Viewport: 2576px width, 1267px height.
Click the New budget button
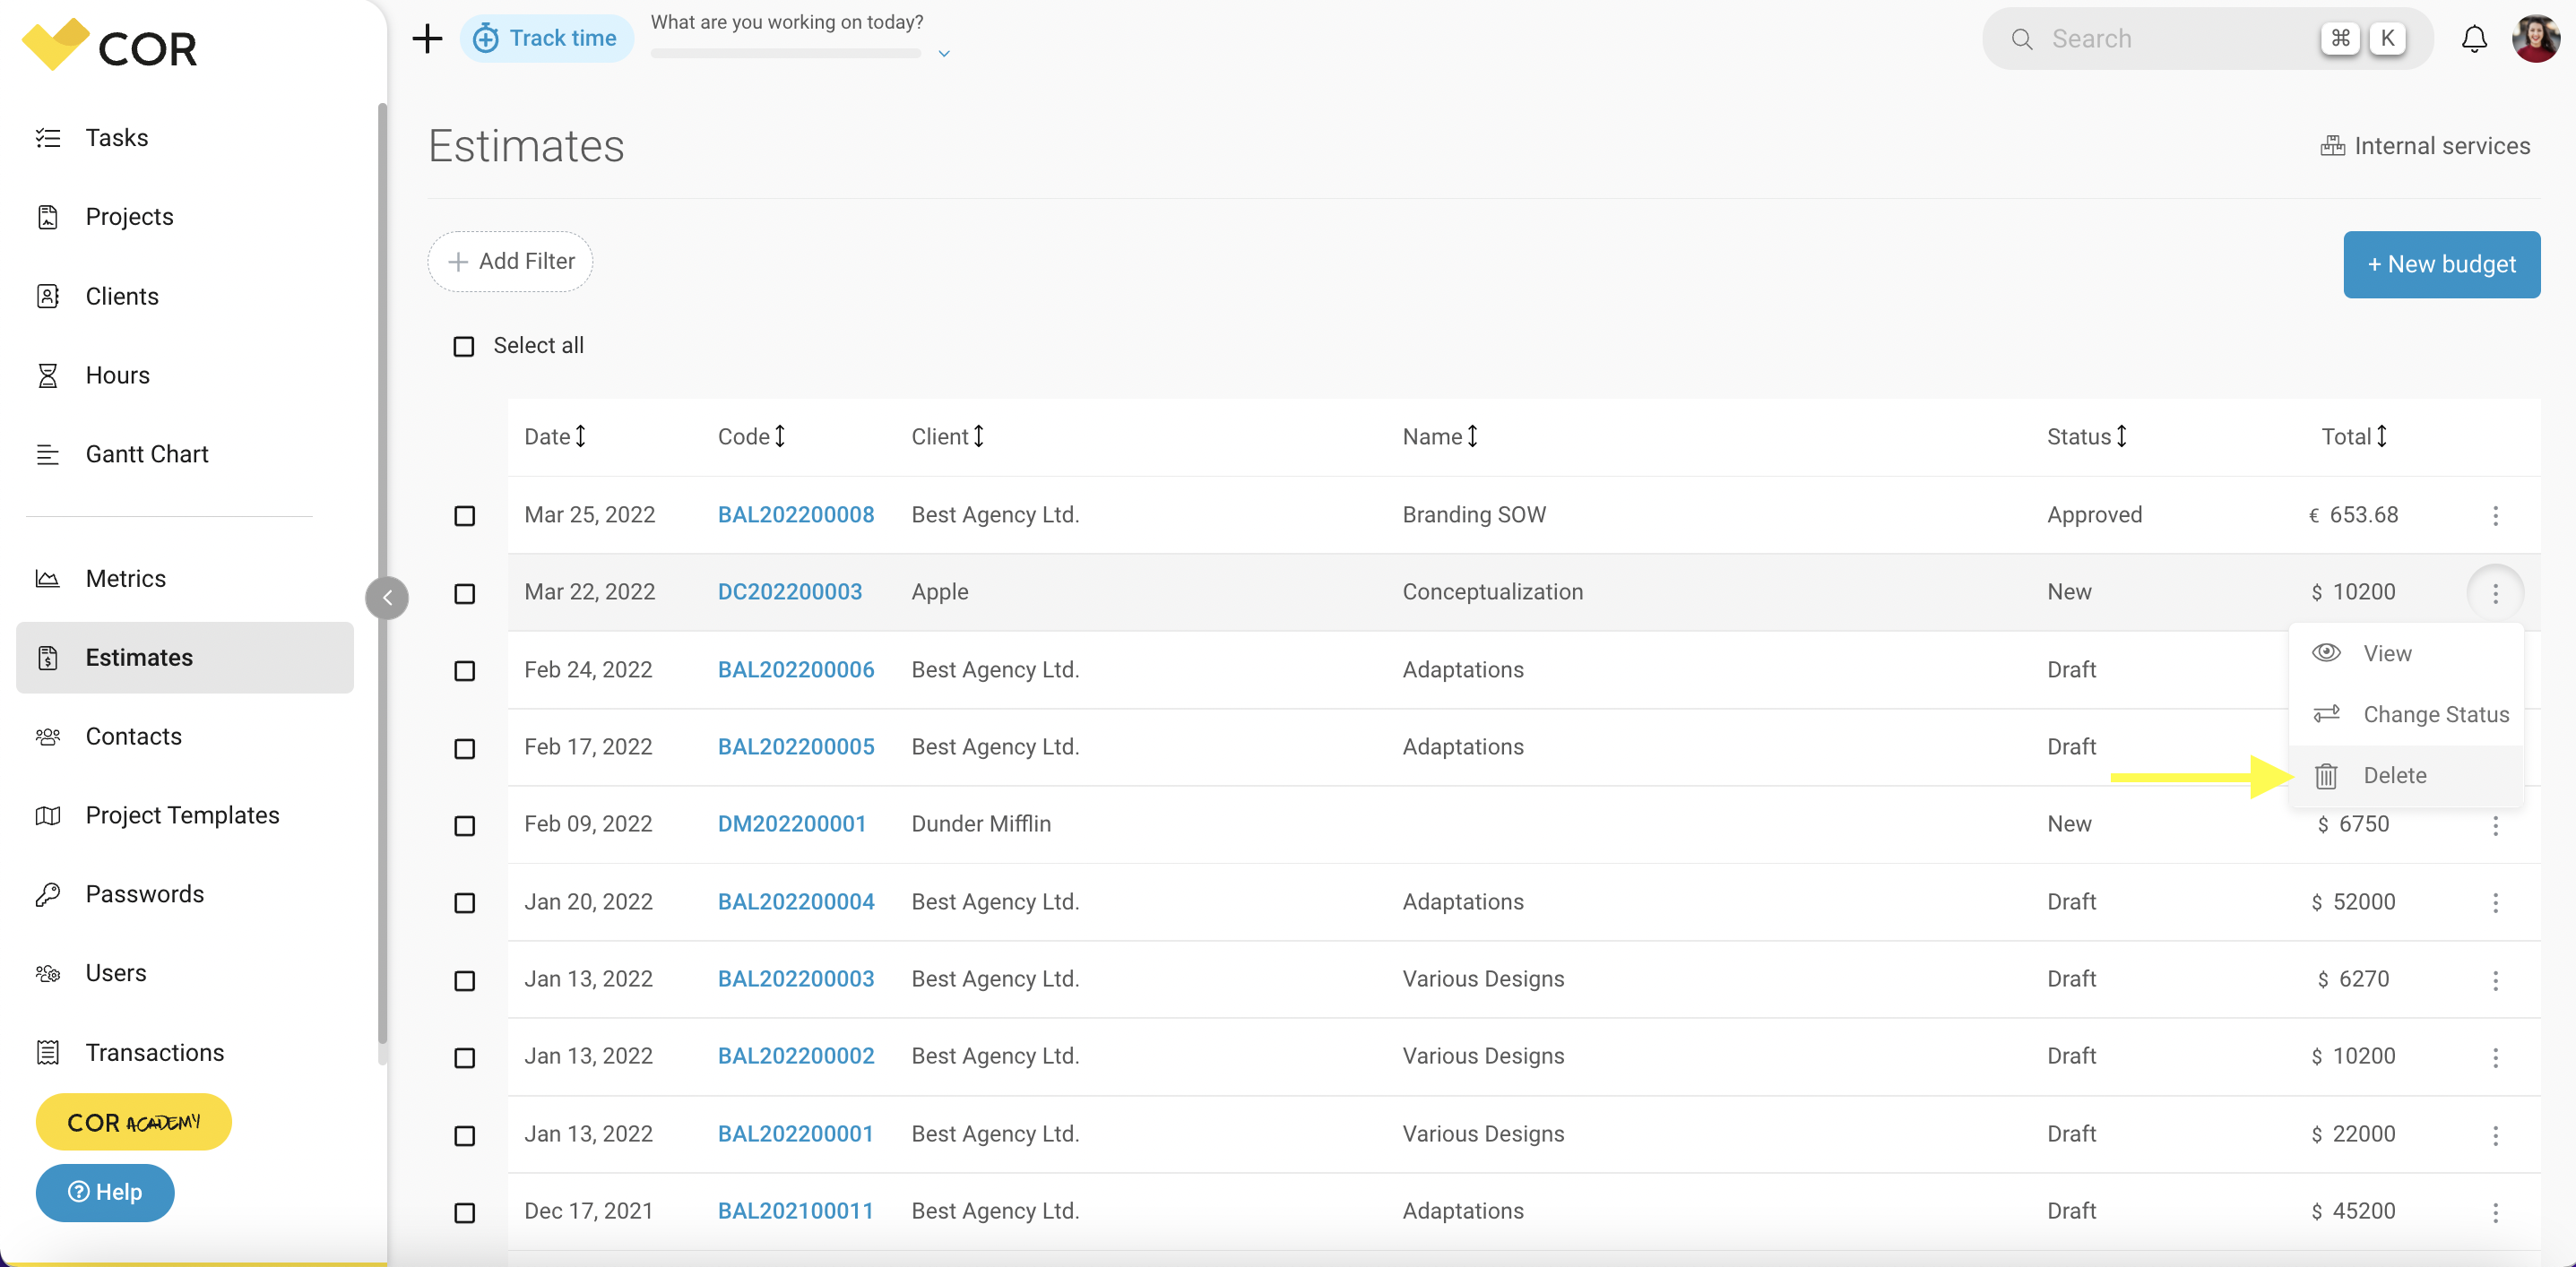tap(2441, 265)
